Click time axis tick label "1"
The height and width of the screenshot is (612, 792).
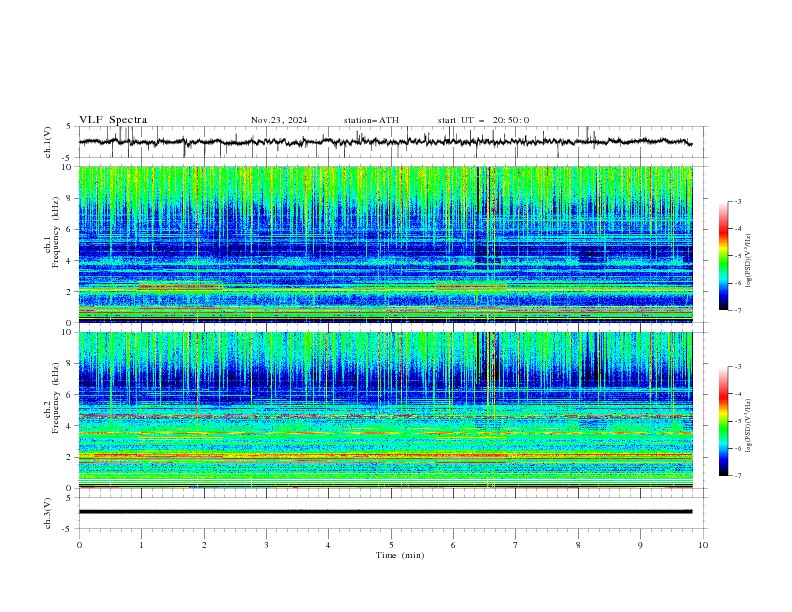(141, 545)
